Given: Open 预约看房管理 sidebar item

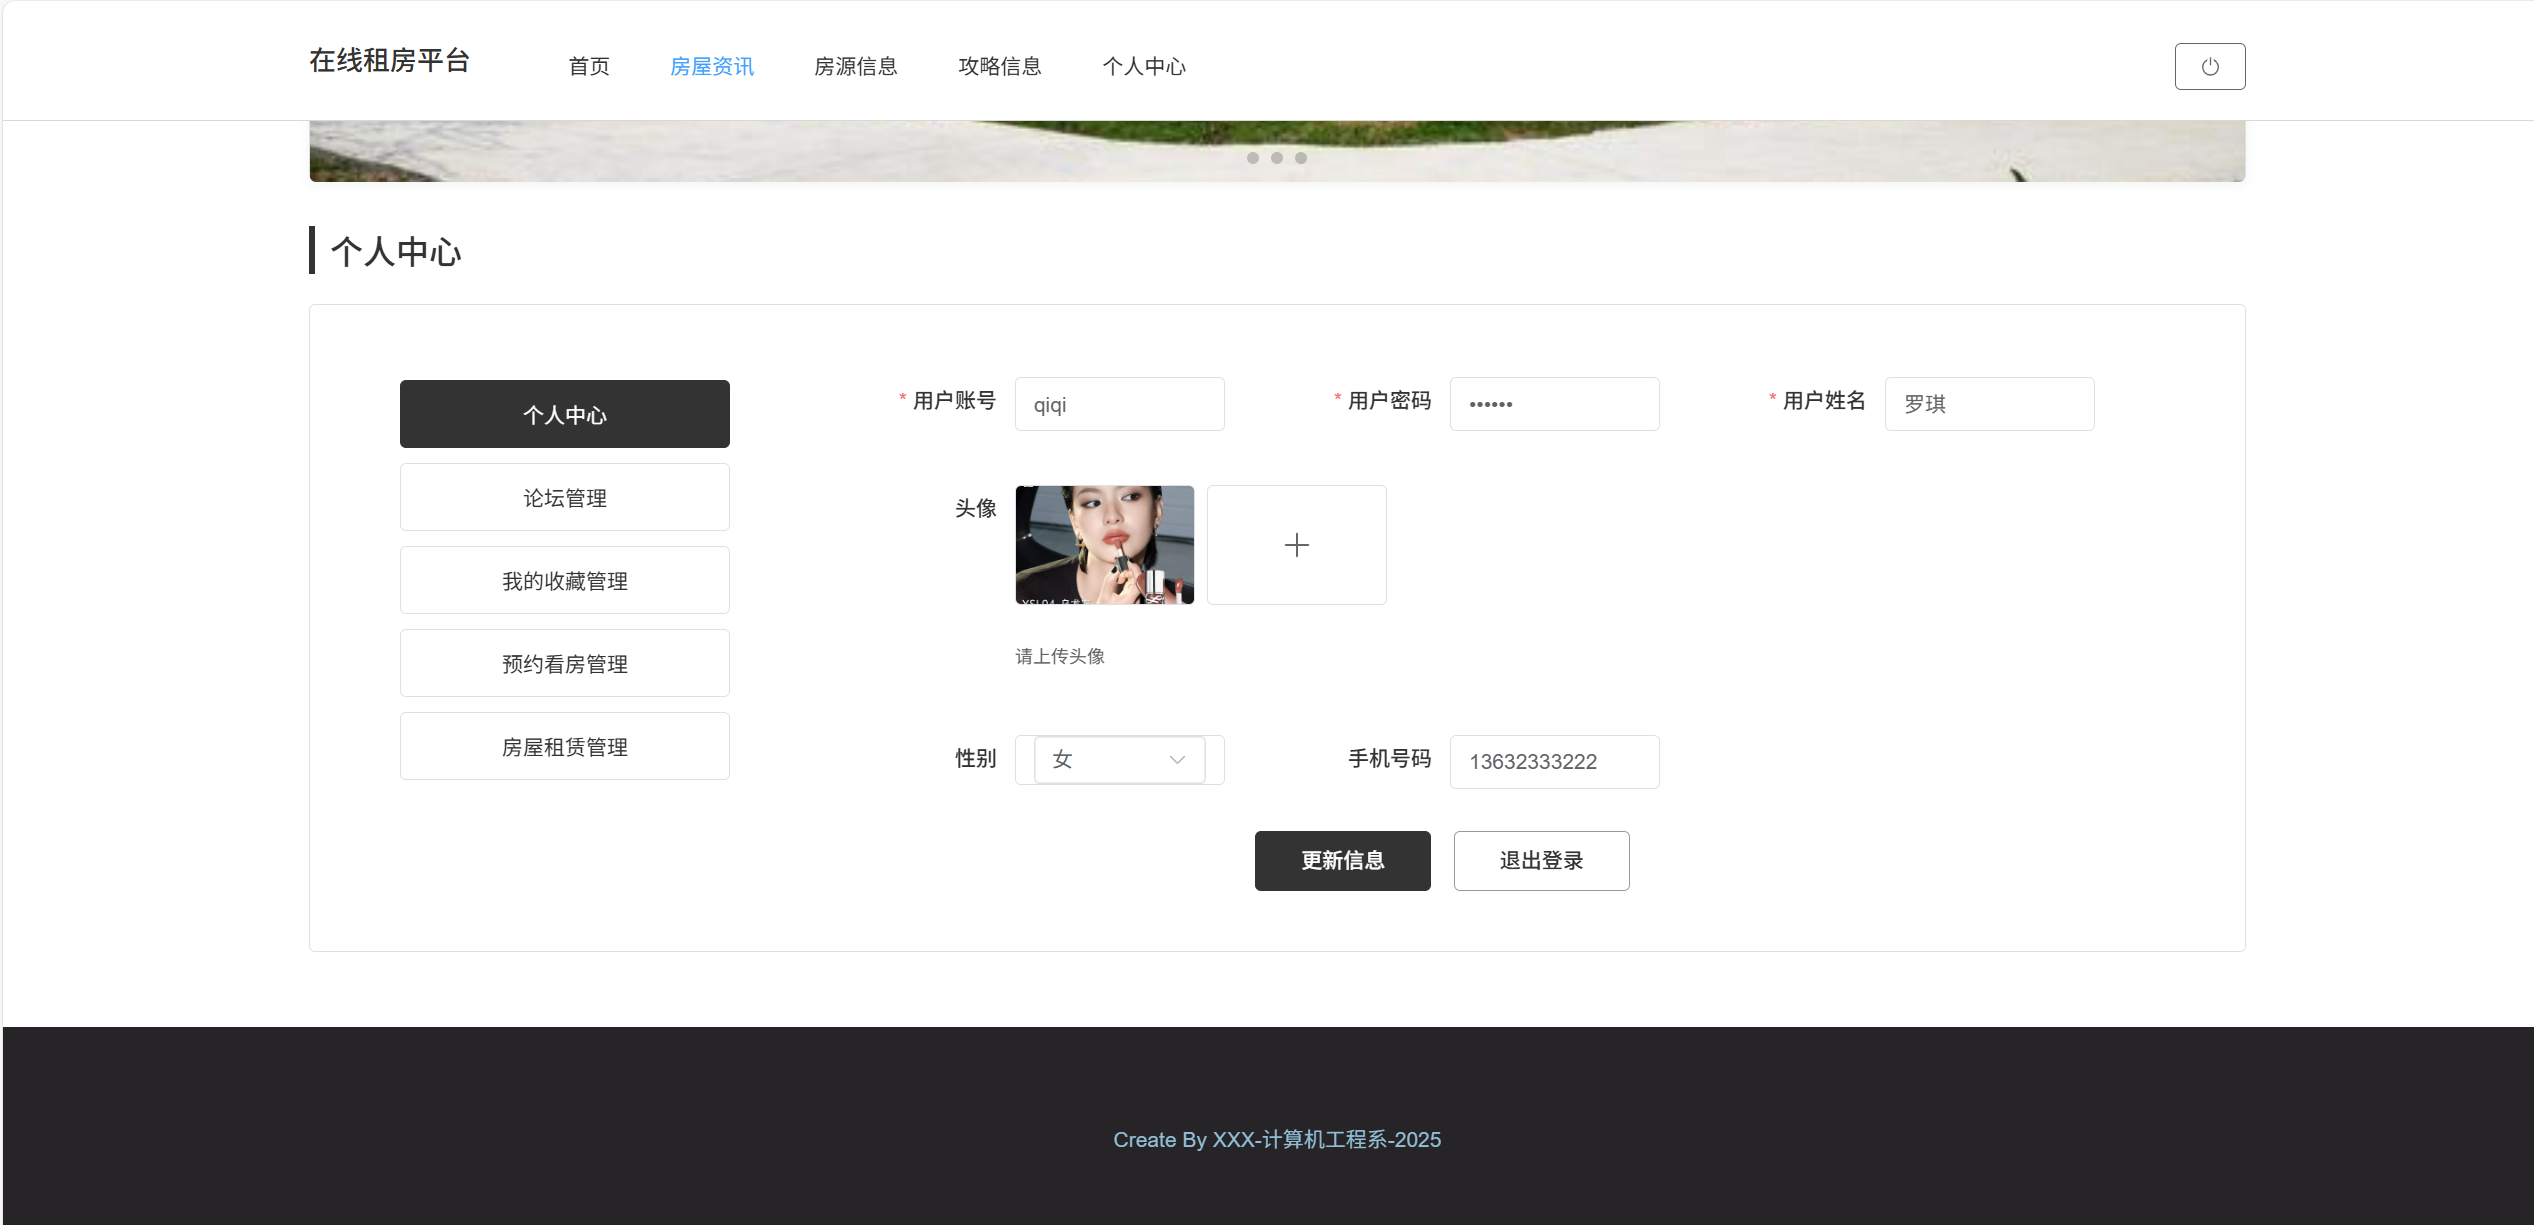Looking at the screenshot, I should 564,663.
